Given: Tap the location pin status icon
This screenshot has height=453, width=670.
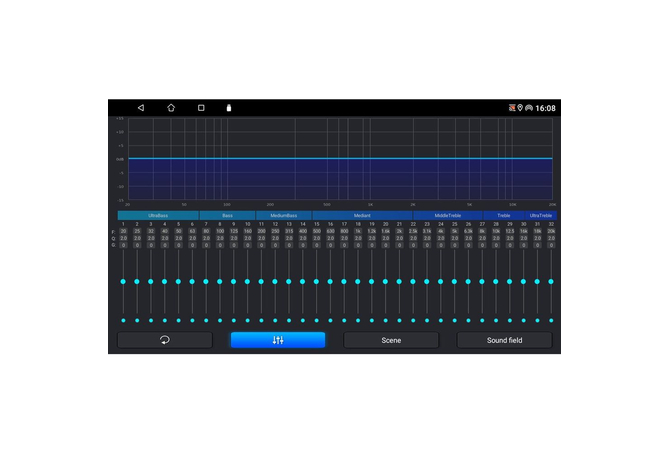Looking at the screenshot, I should point(520,108).
